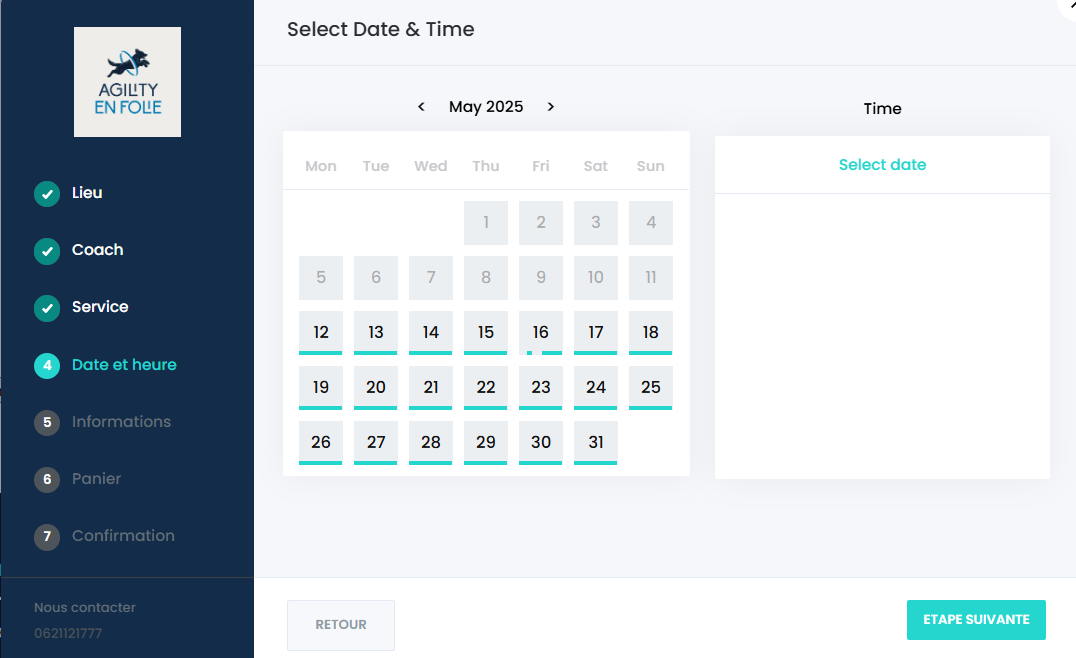1076x658 pixels.
Task: Click the disabled date May 10
Action: coord(596,278)
